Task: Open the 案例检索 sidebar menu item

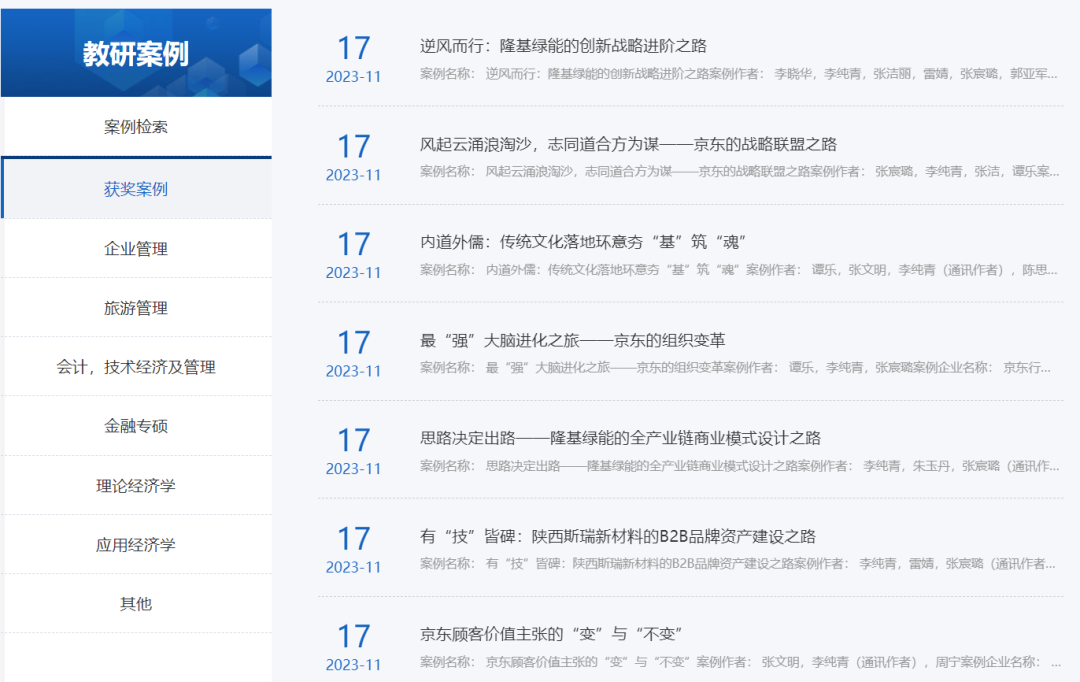Action: pos(136,128)
